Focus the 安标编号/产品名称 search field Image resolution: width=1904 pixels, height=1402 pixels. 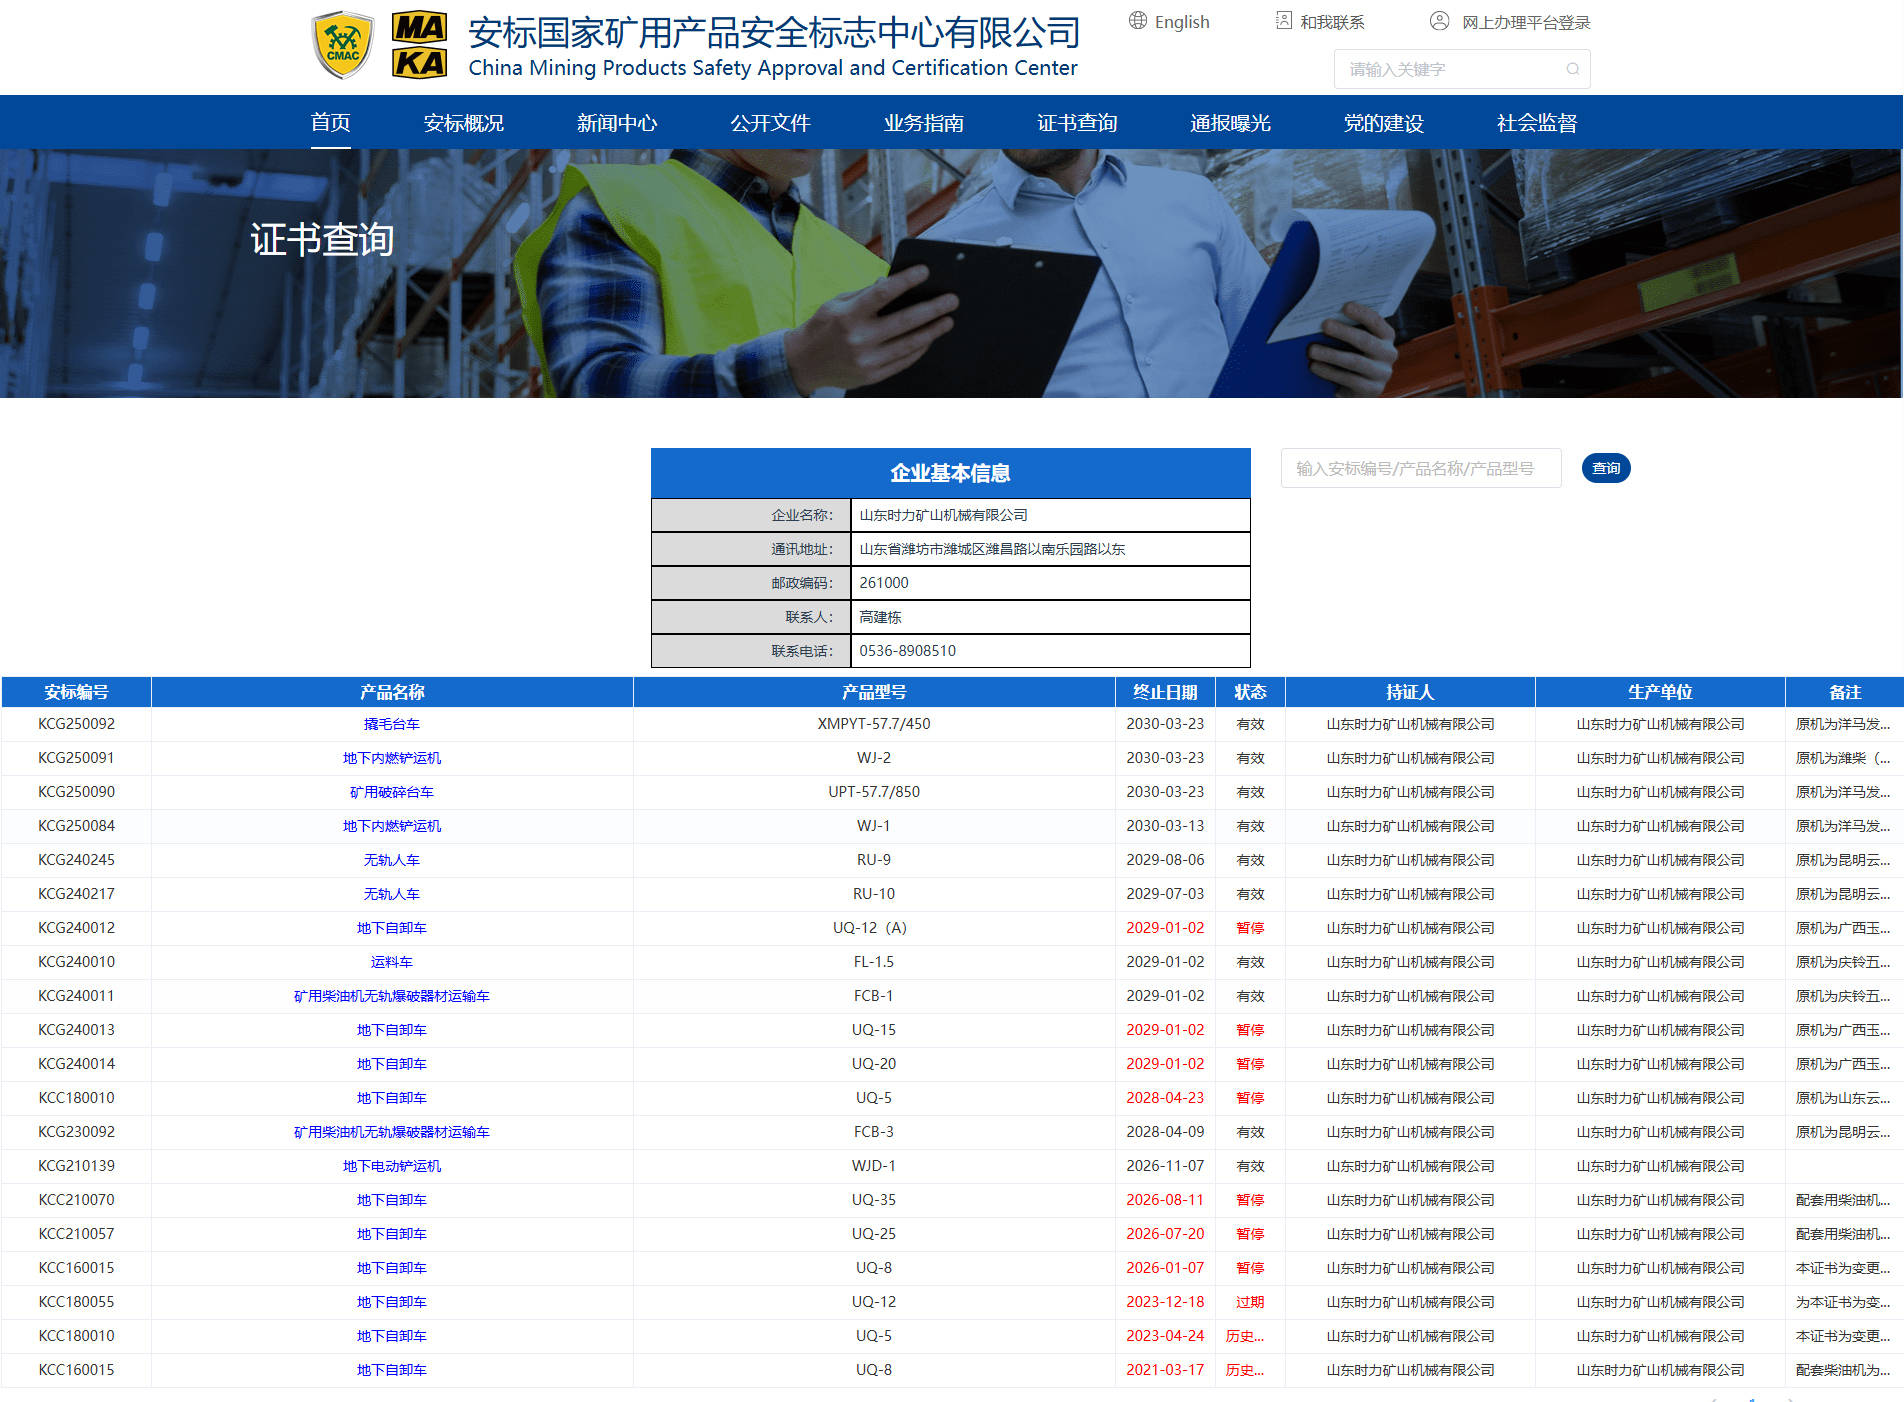click(x=1420, y=468)
